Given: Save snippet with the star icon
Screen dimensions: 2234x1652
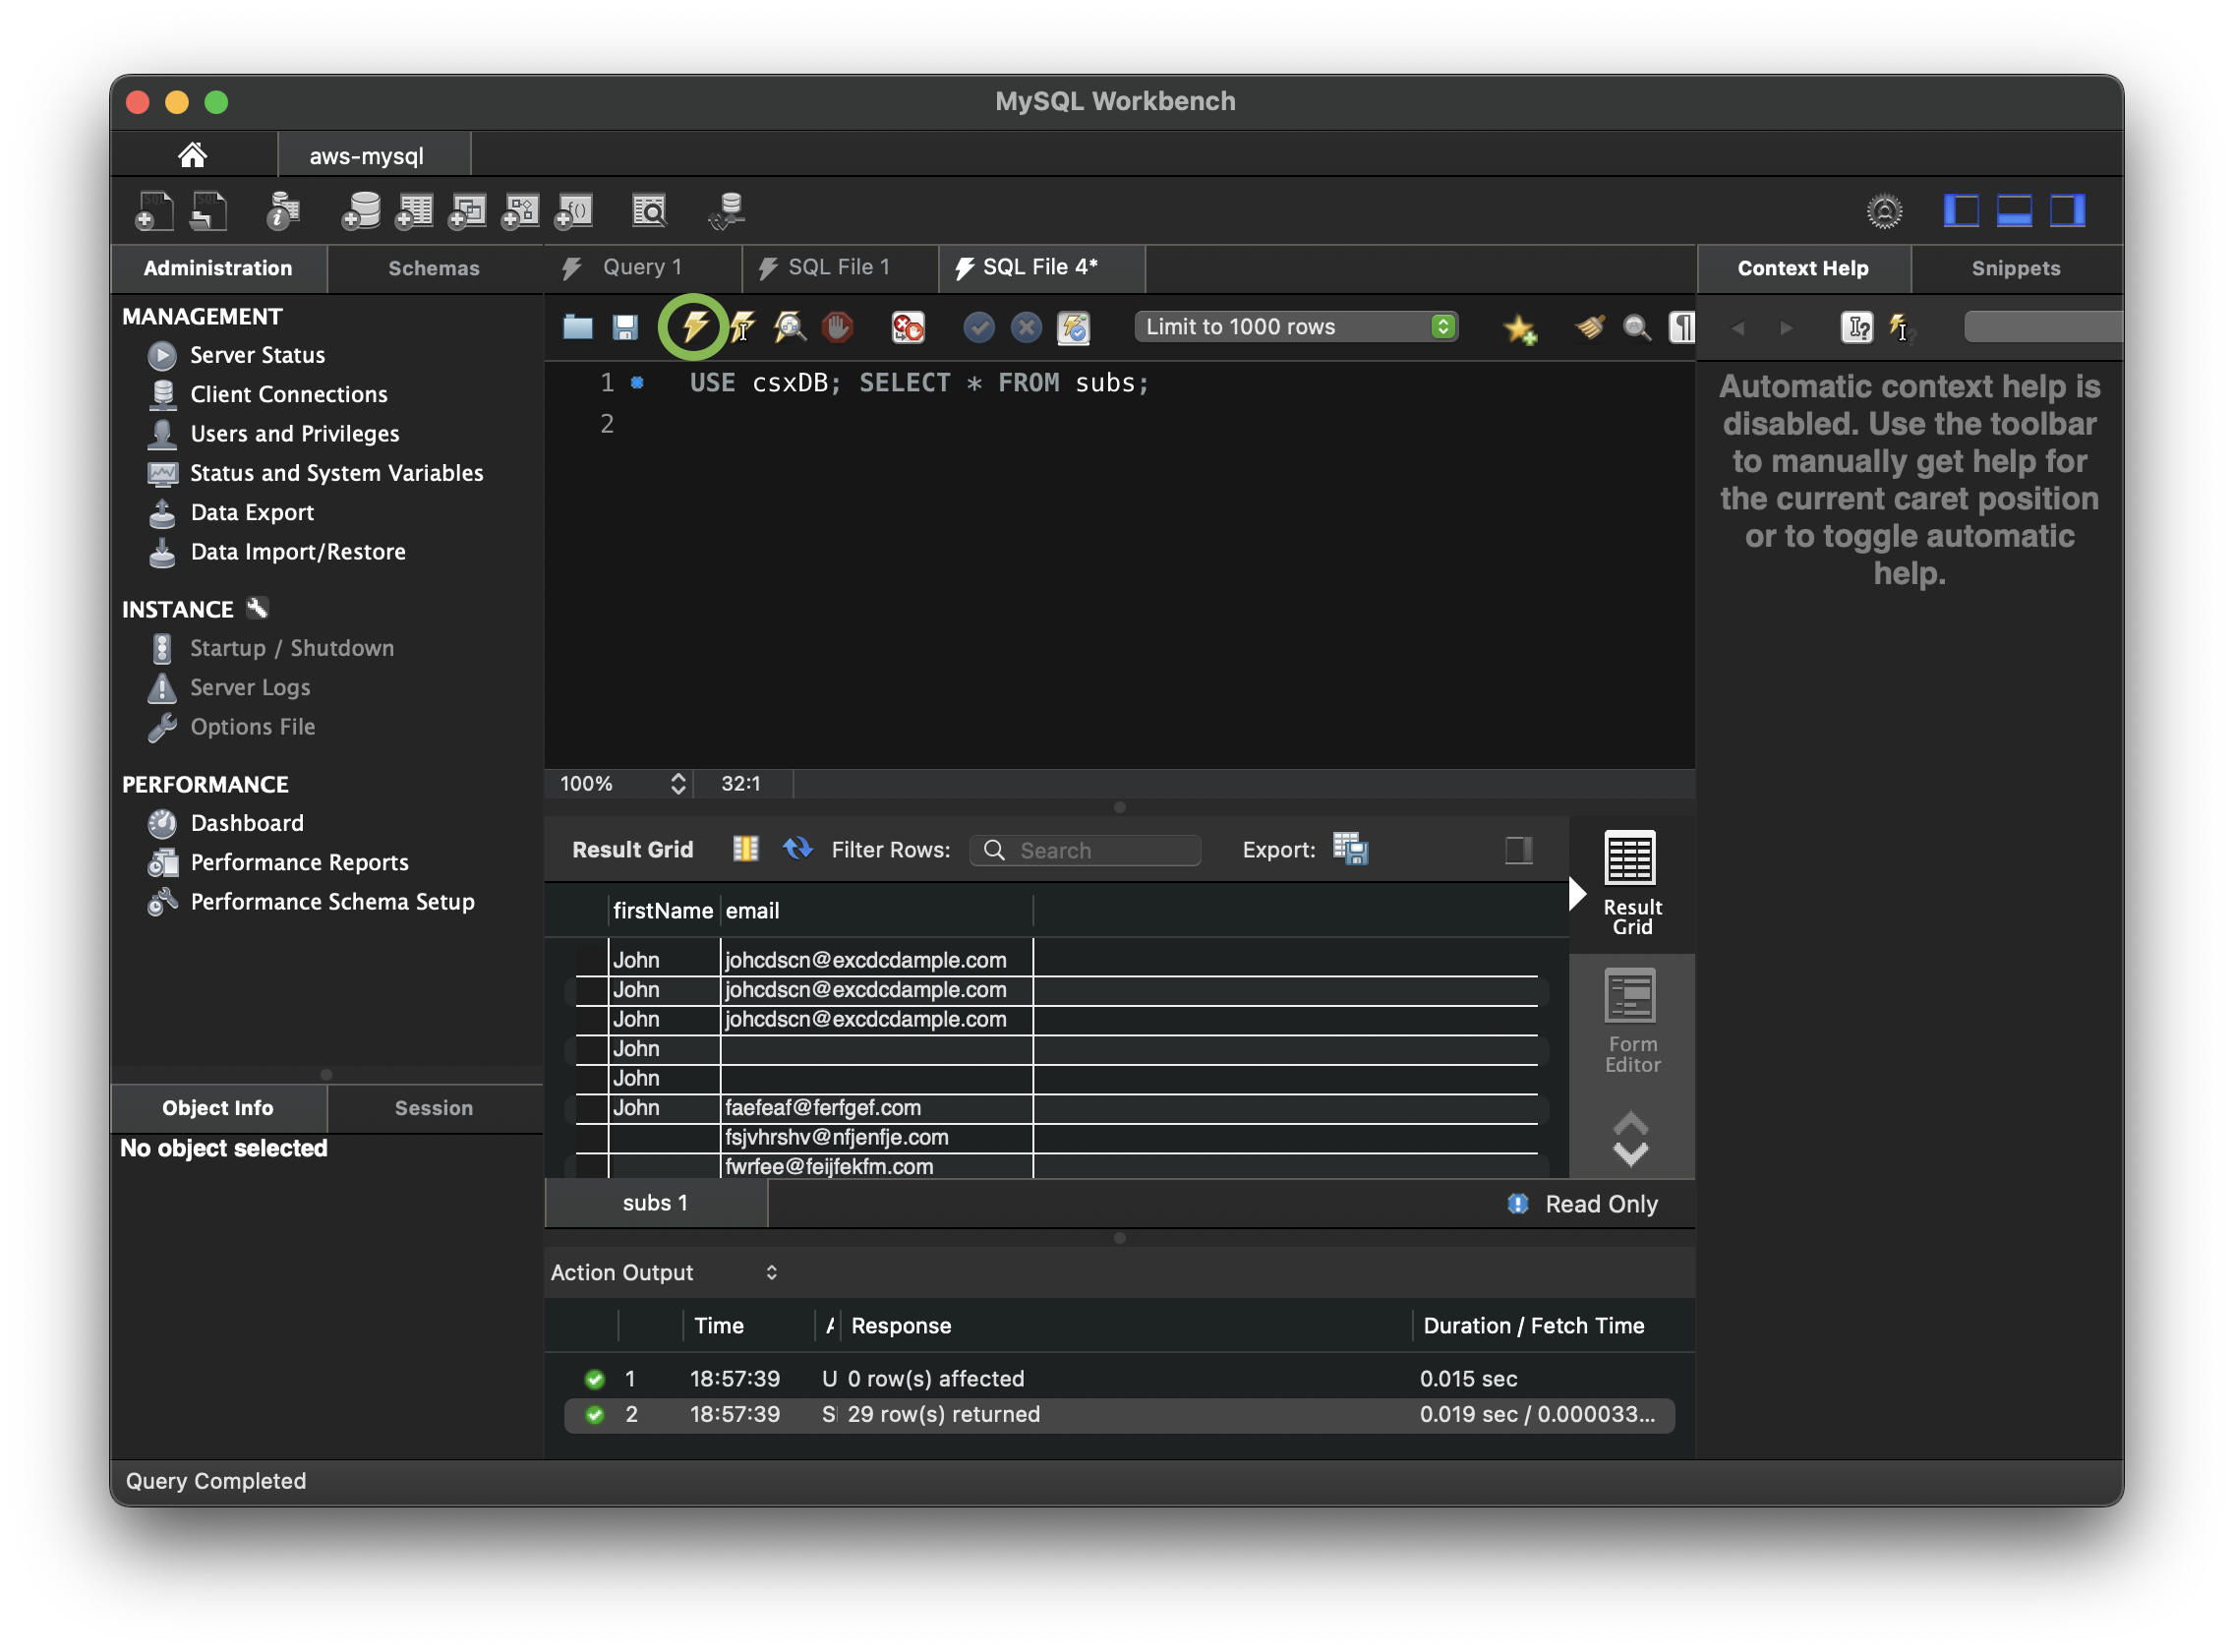Looking at the screenshot, I should [1520, 328].
